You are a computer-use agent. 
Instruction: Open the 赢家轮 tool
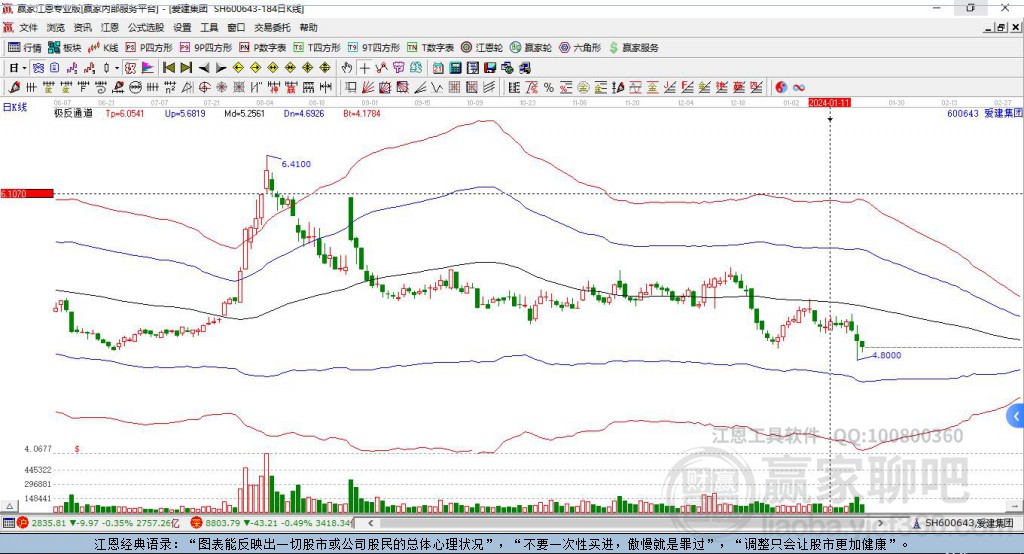tap(531, 48)
